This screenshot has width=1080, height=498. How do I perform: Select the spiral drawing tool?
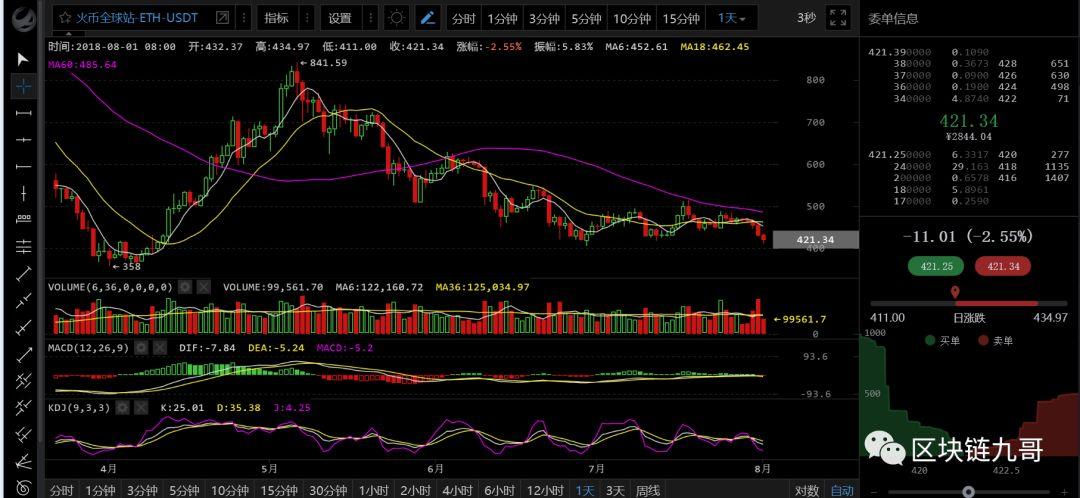23,486
